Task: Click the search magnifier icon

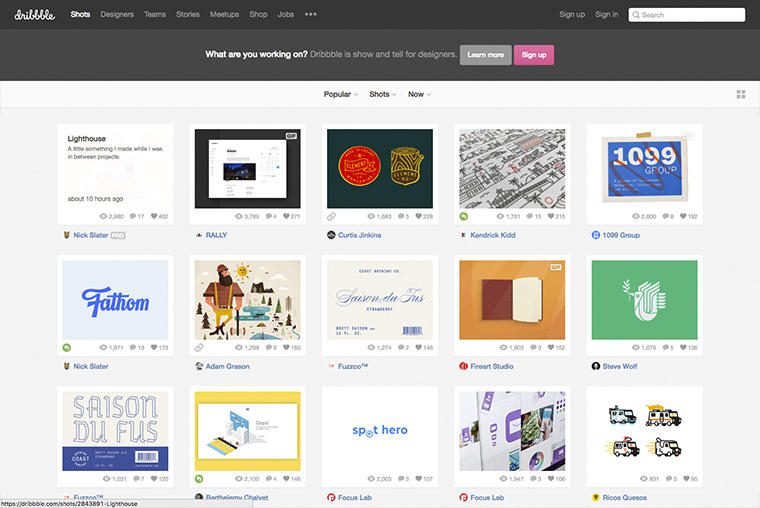Action: click(635, 15)
